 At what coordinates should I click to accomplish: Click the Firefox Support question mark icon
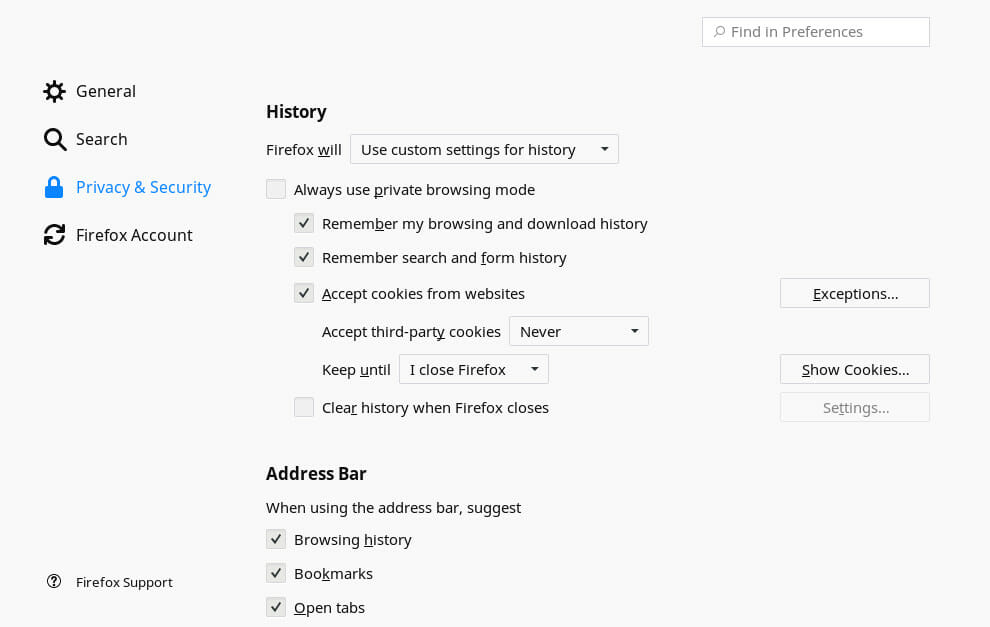[54, 582]
